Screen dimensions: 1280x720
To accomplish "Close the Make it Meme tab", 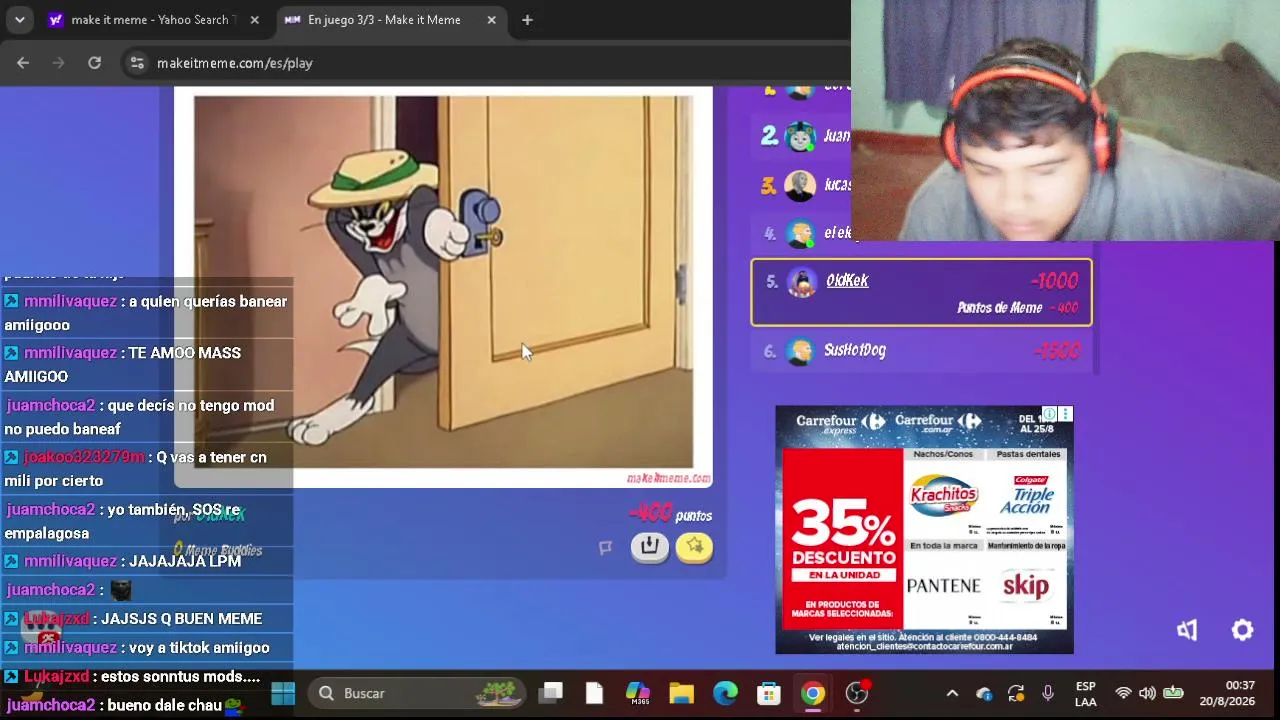I will (x=491, y=20).
